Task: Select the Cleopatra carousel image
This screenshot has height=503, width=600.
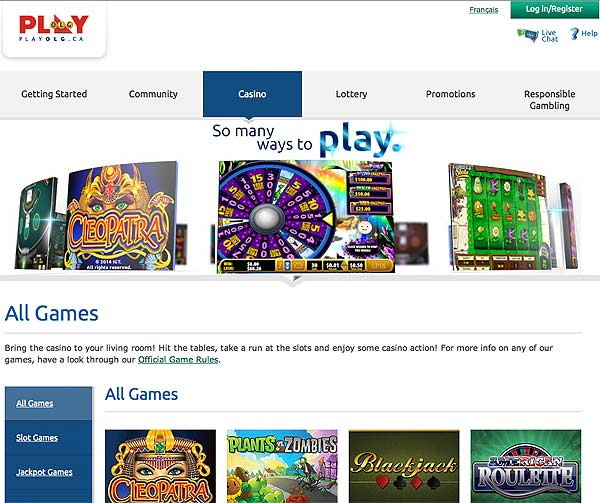Action: (x=121, y=216)
